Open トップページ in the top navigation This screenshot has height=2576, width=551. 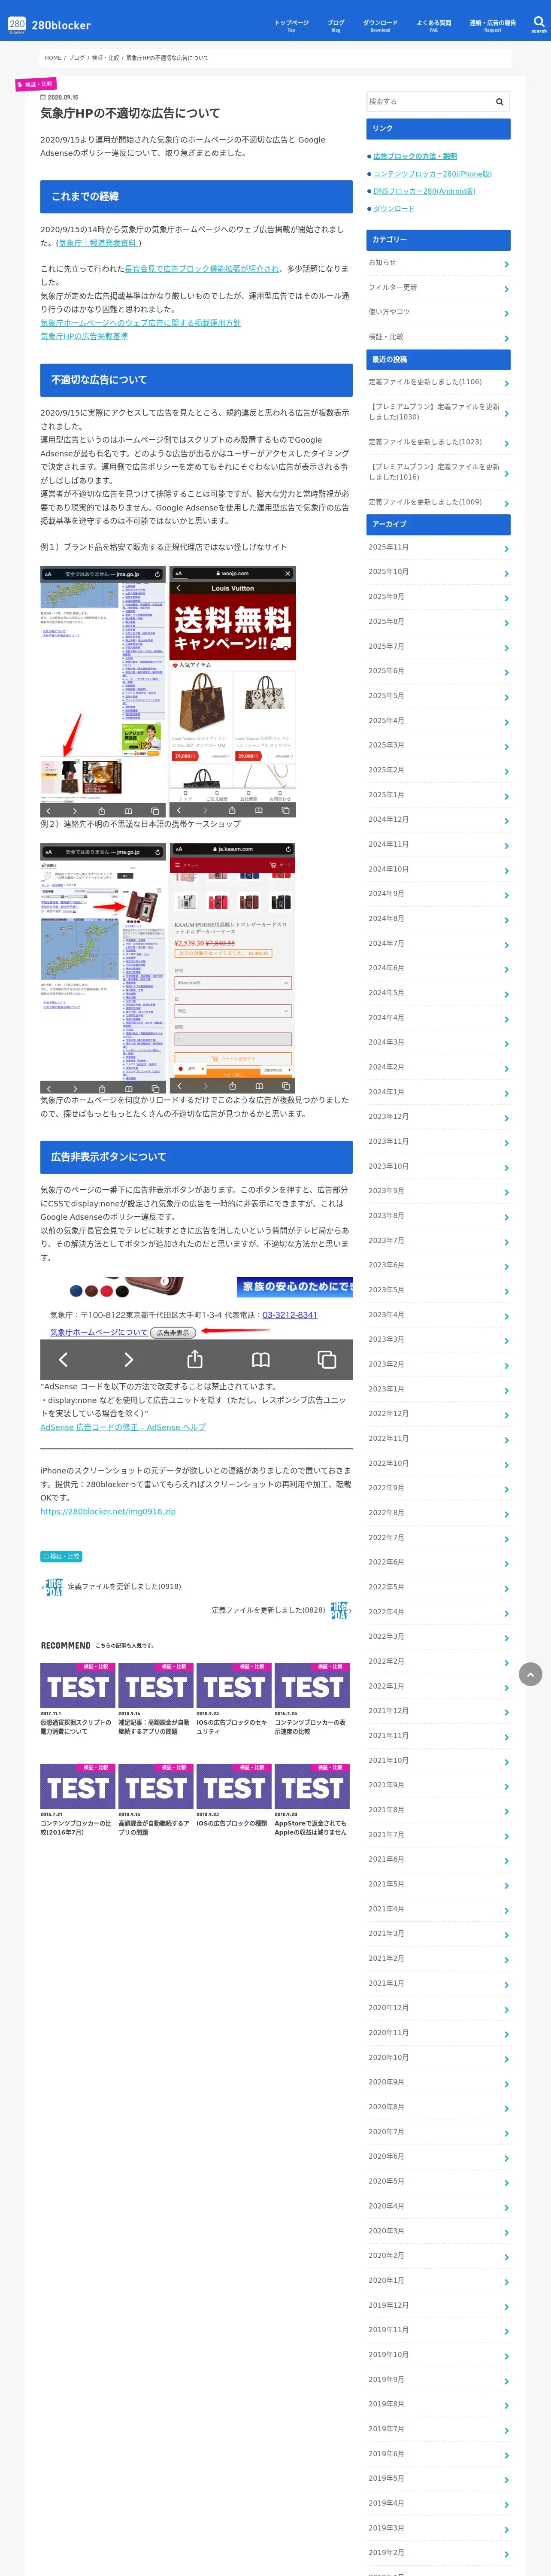(x=291, y=24)
